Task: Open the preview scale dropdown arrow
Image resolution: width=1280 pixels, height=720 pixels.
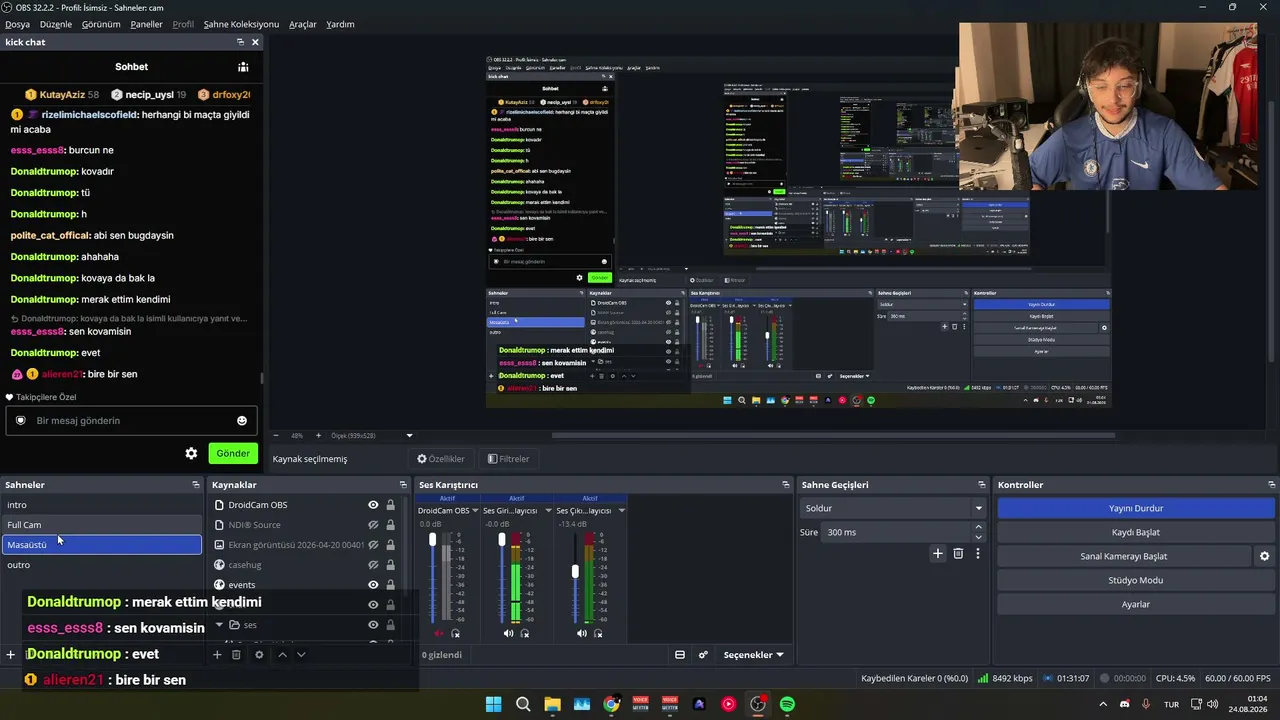Action: pos(409,436)
